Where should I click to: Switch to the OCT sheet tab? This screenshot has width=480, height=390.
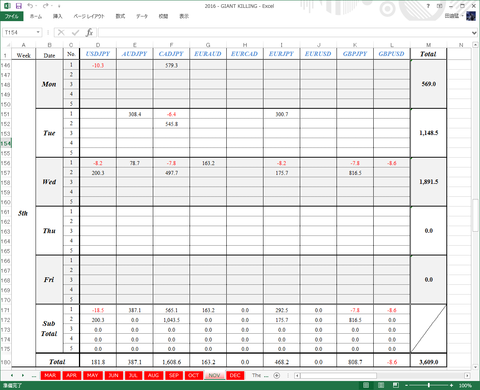click(x=193, y=375)
